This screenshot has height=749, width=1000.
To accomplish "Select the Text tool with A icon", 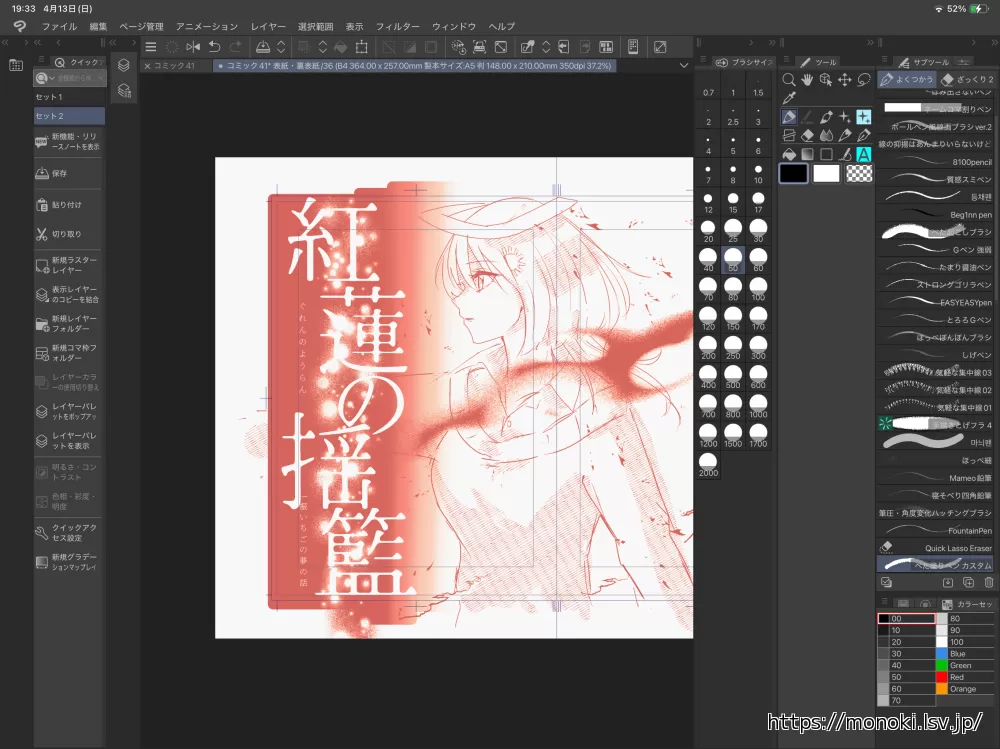I will (x=863, y=154).
